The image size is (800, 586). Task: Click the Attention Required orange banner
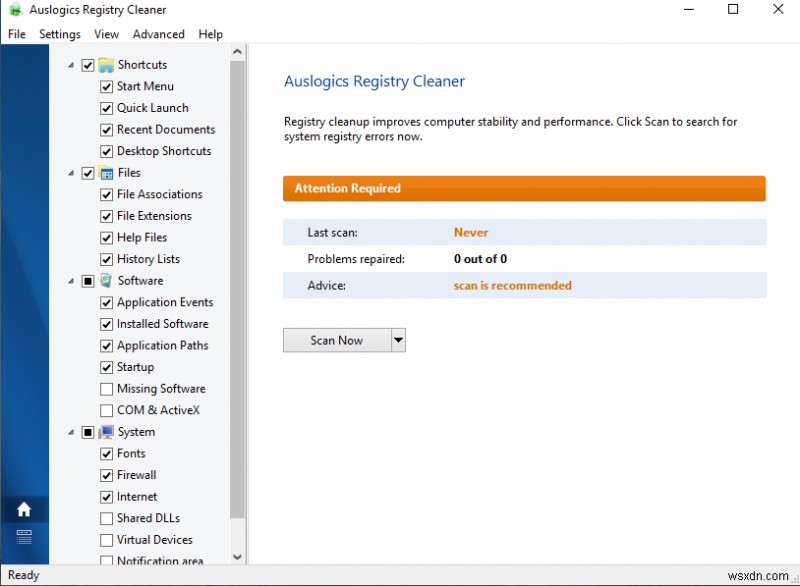(524, 188)
